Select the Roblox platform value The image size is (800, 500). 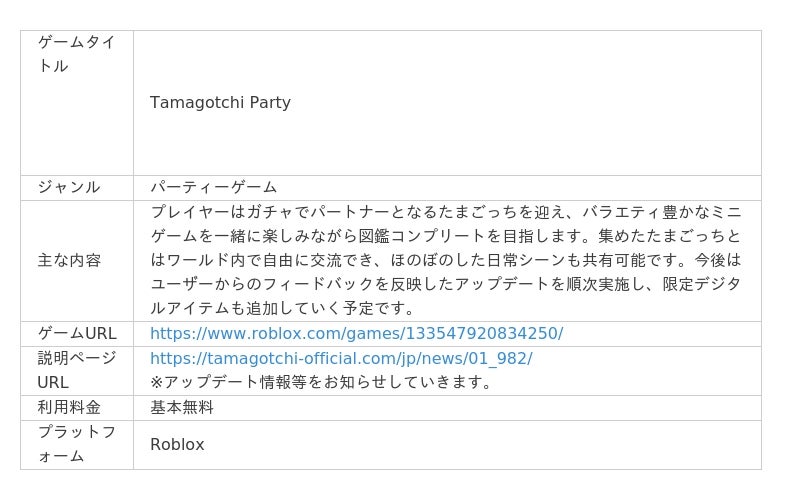pyautogui.click(x=177, y=444)
